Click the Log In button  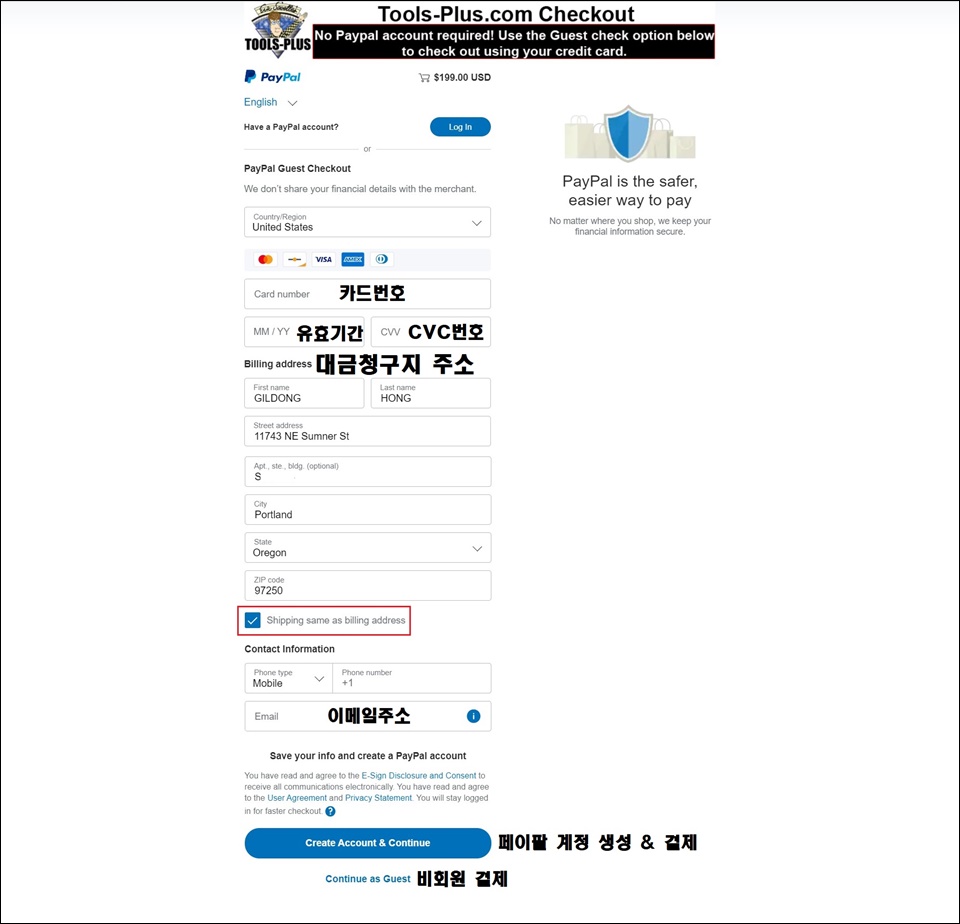460,127
